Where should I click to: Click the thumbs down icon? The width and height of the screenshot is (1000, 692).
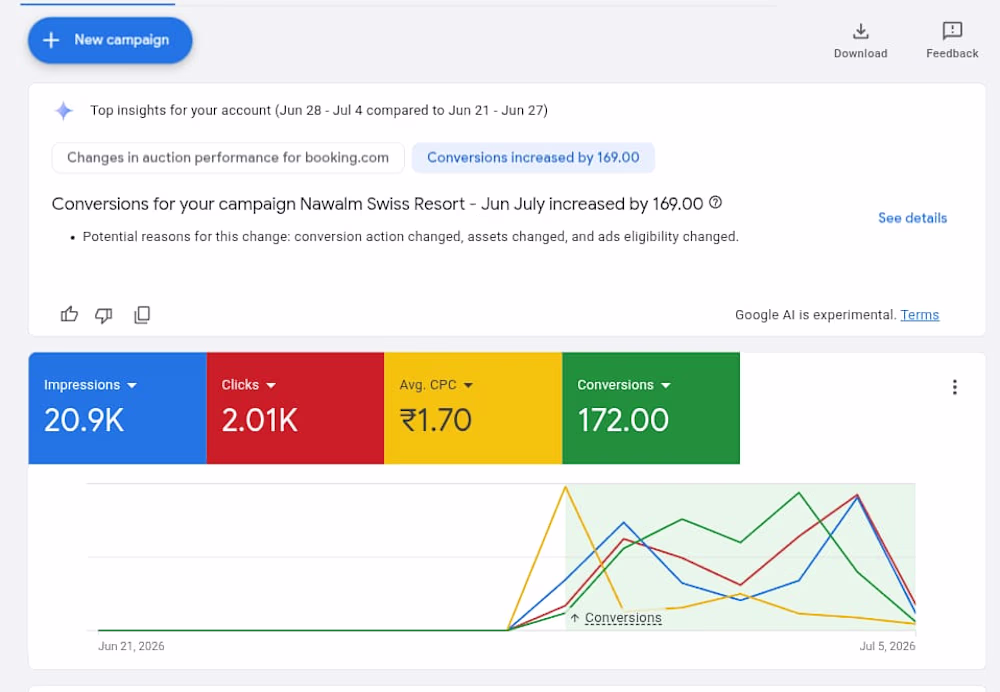(x=104, y=314)
